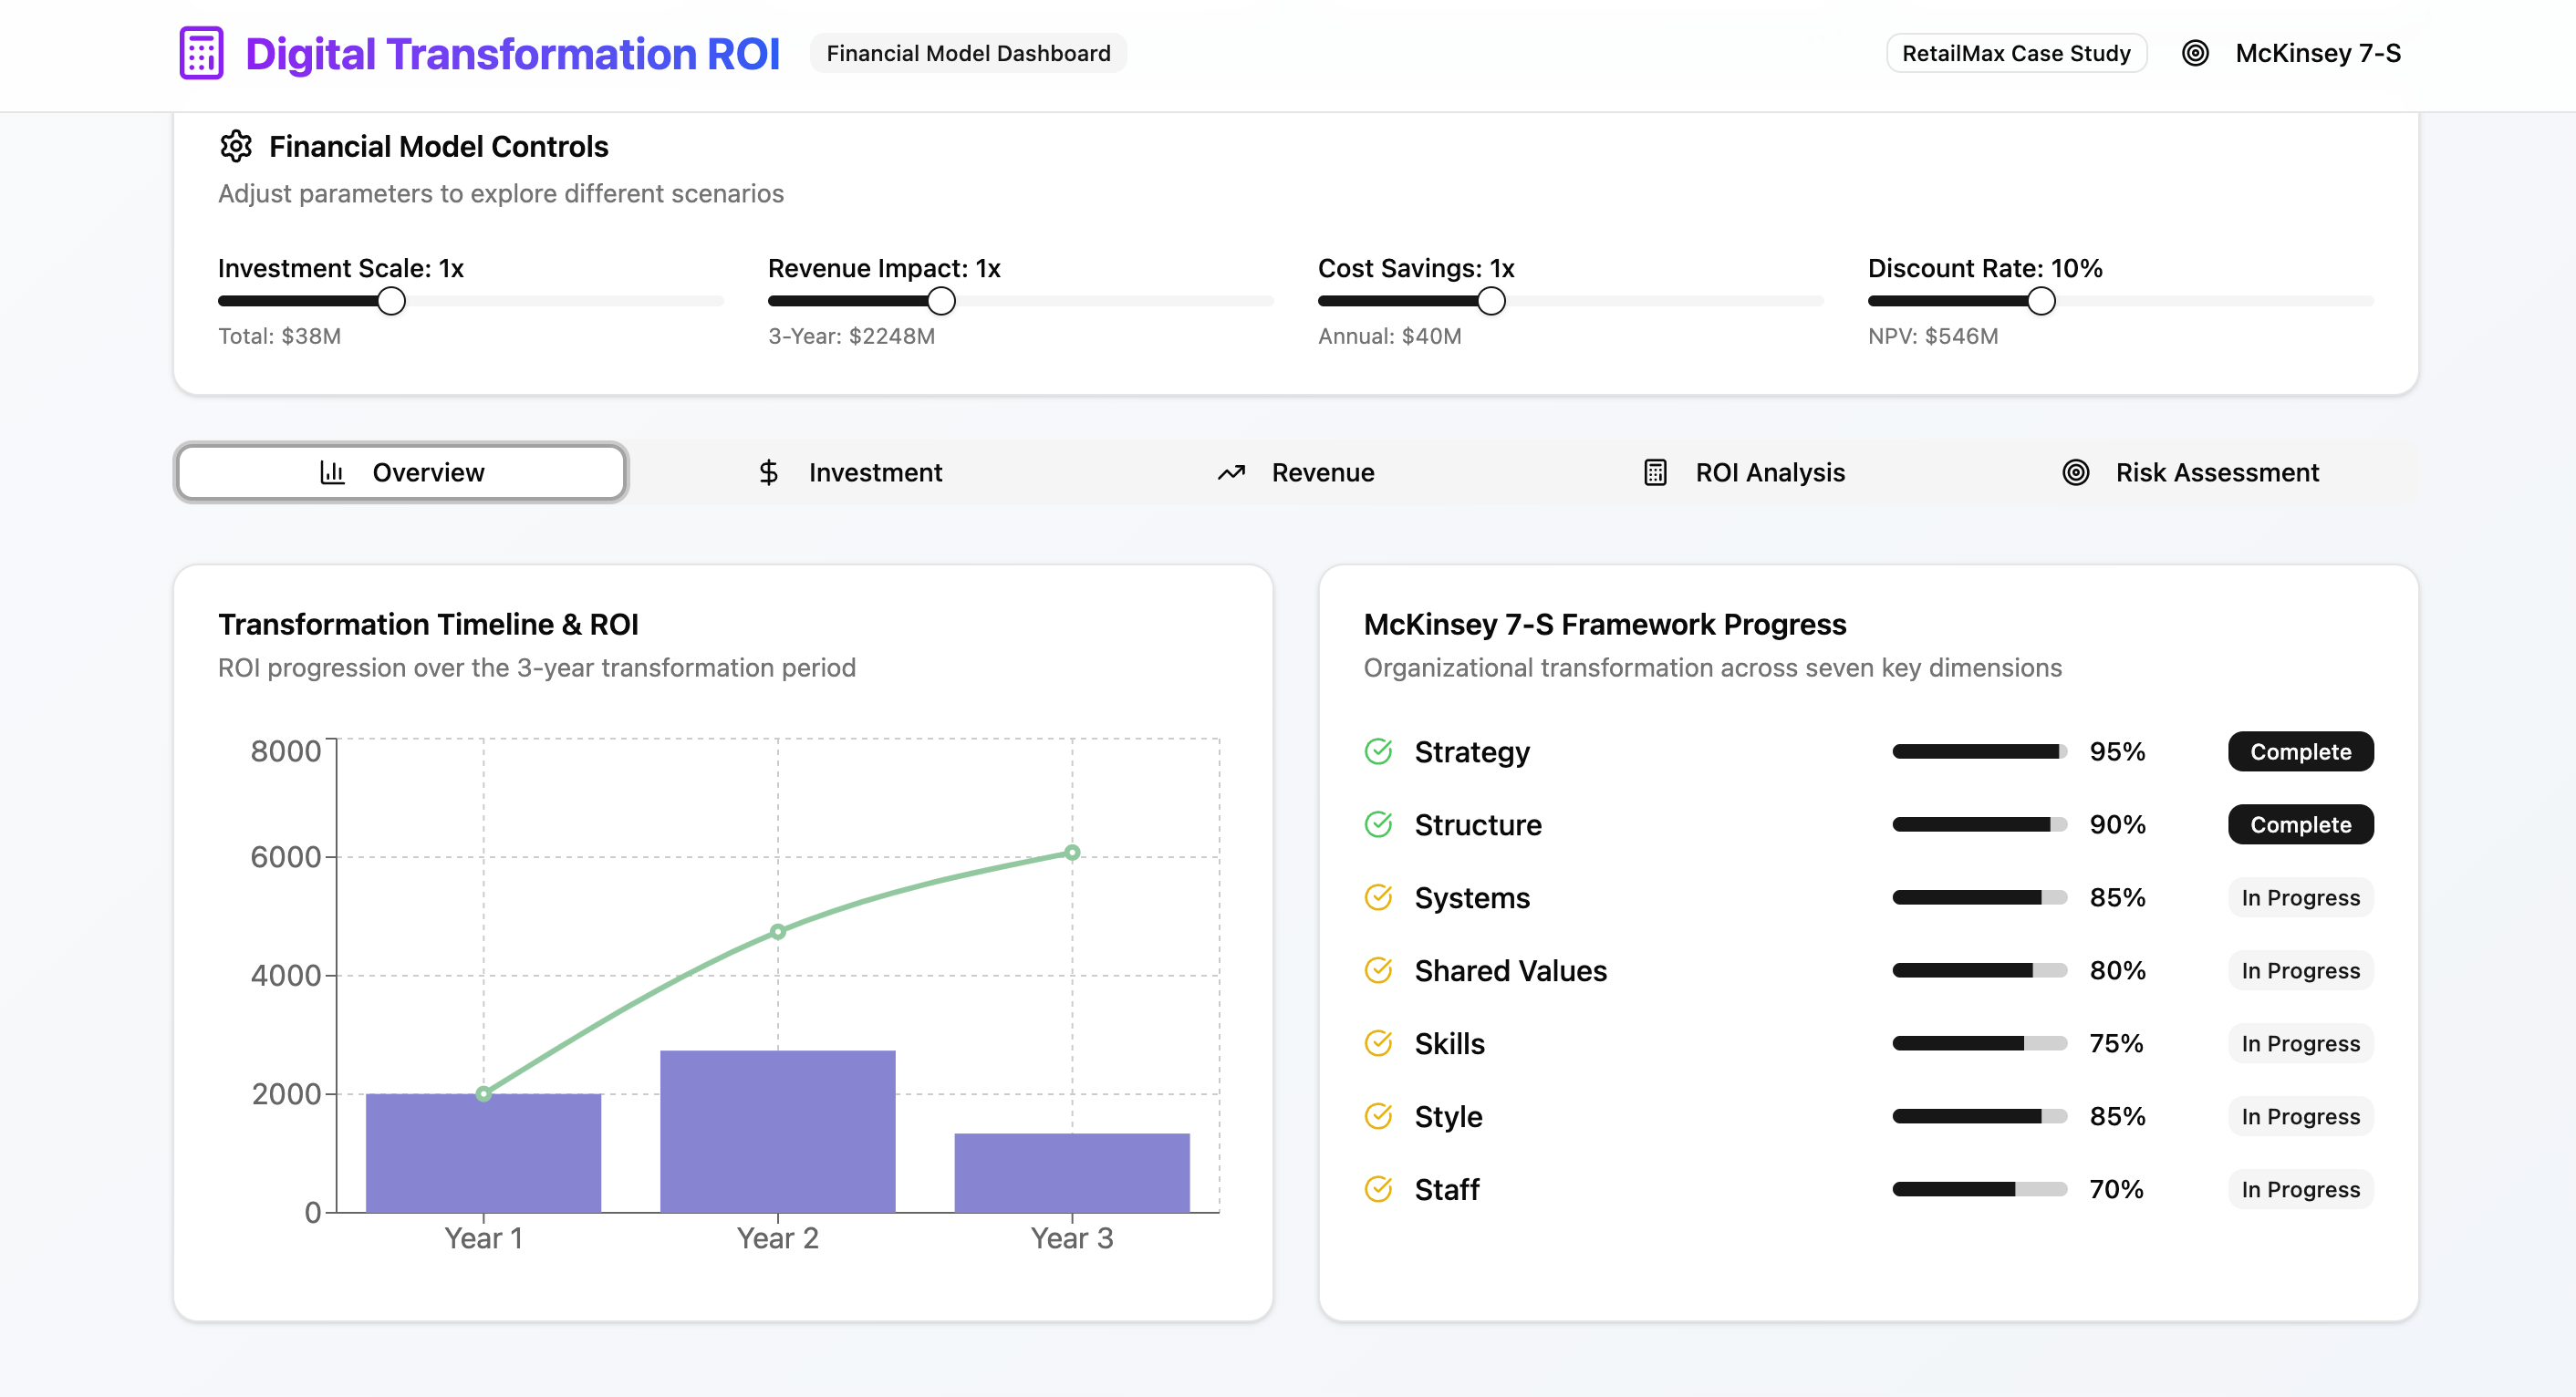Click the Discount Rate slider handle
This screenshot has height=1397, width=2576.
coord(2041,301)
